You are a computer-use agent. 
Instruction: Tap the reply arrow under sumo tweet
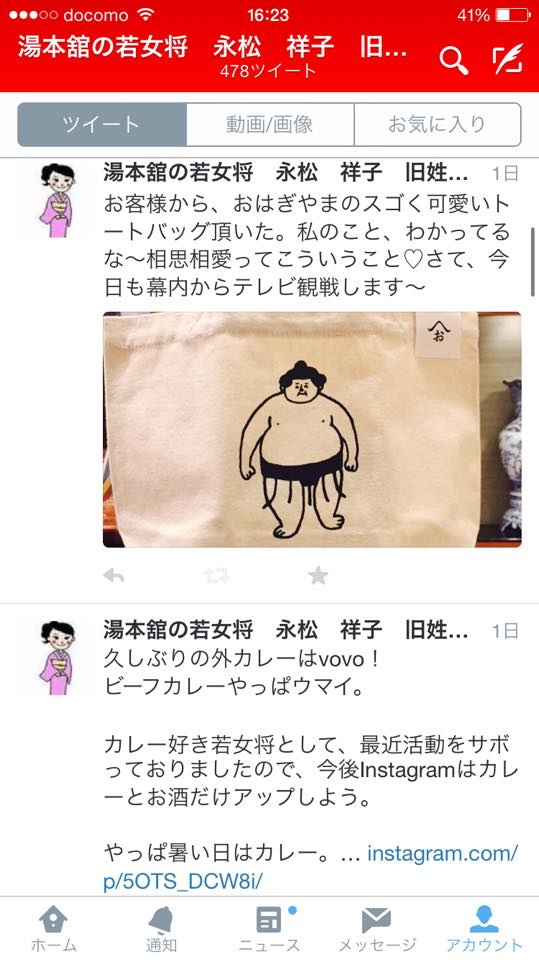click(x=114, y=576)
